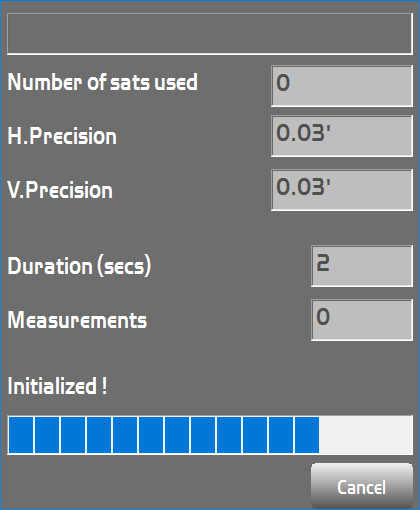Click the last blue progress bar segment
420x510 pixels.
pos(307,435)
